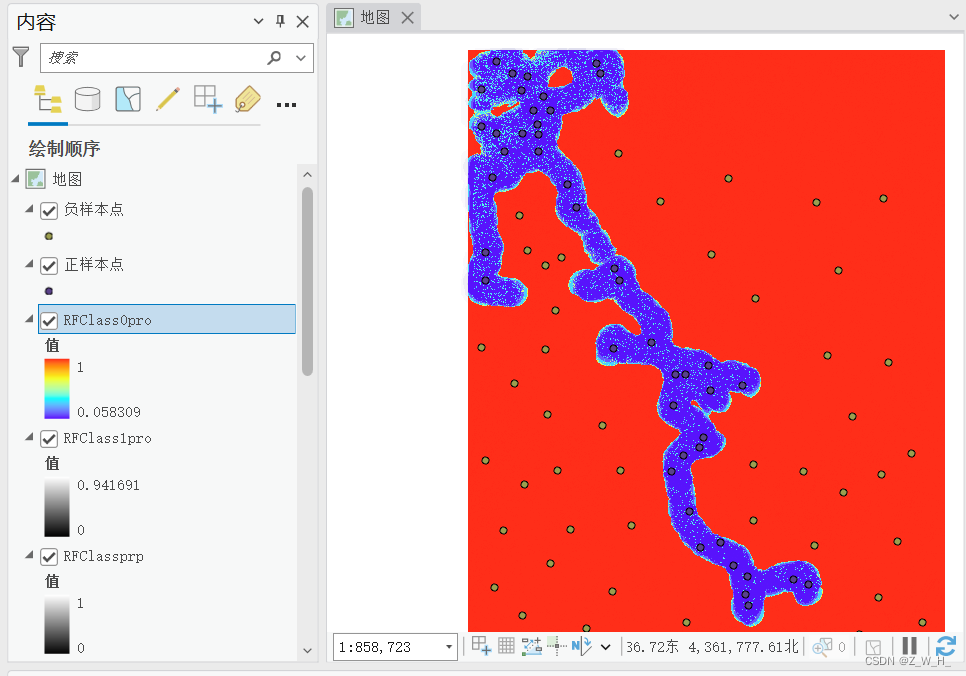966x676 pixels.
Task: Switch to the 地图 map view tab
Action: [375, 17]
